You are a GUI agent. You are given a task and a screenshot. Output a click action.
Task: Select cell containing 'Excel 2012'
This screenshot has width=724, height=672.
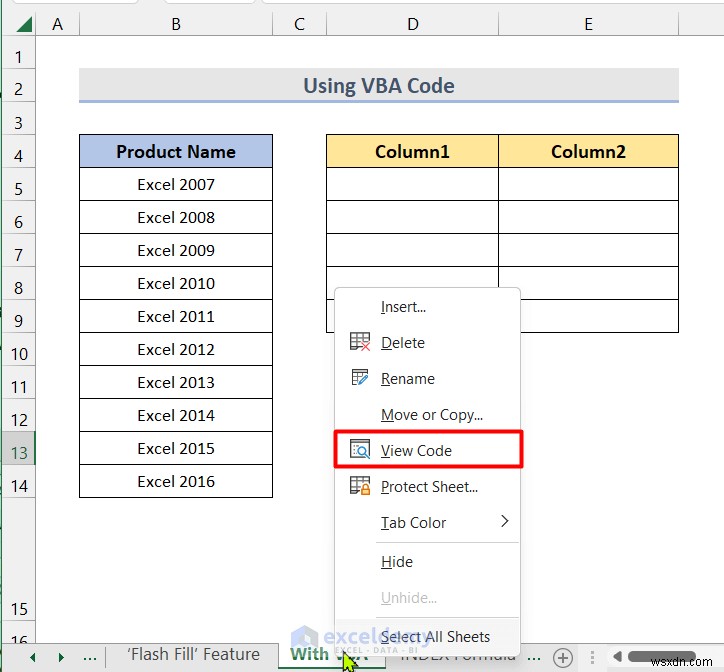(x=176, y=349)
